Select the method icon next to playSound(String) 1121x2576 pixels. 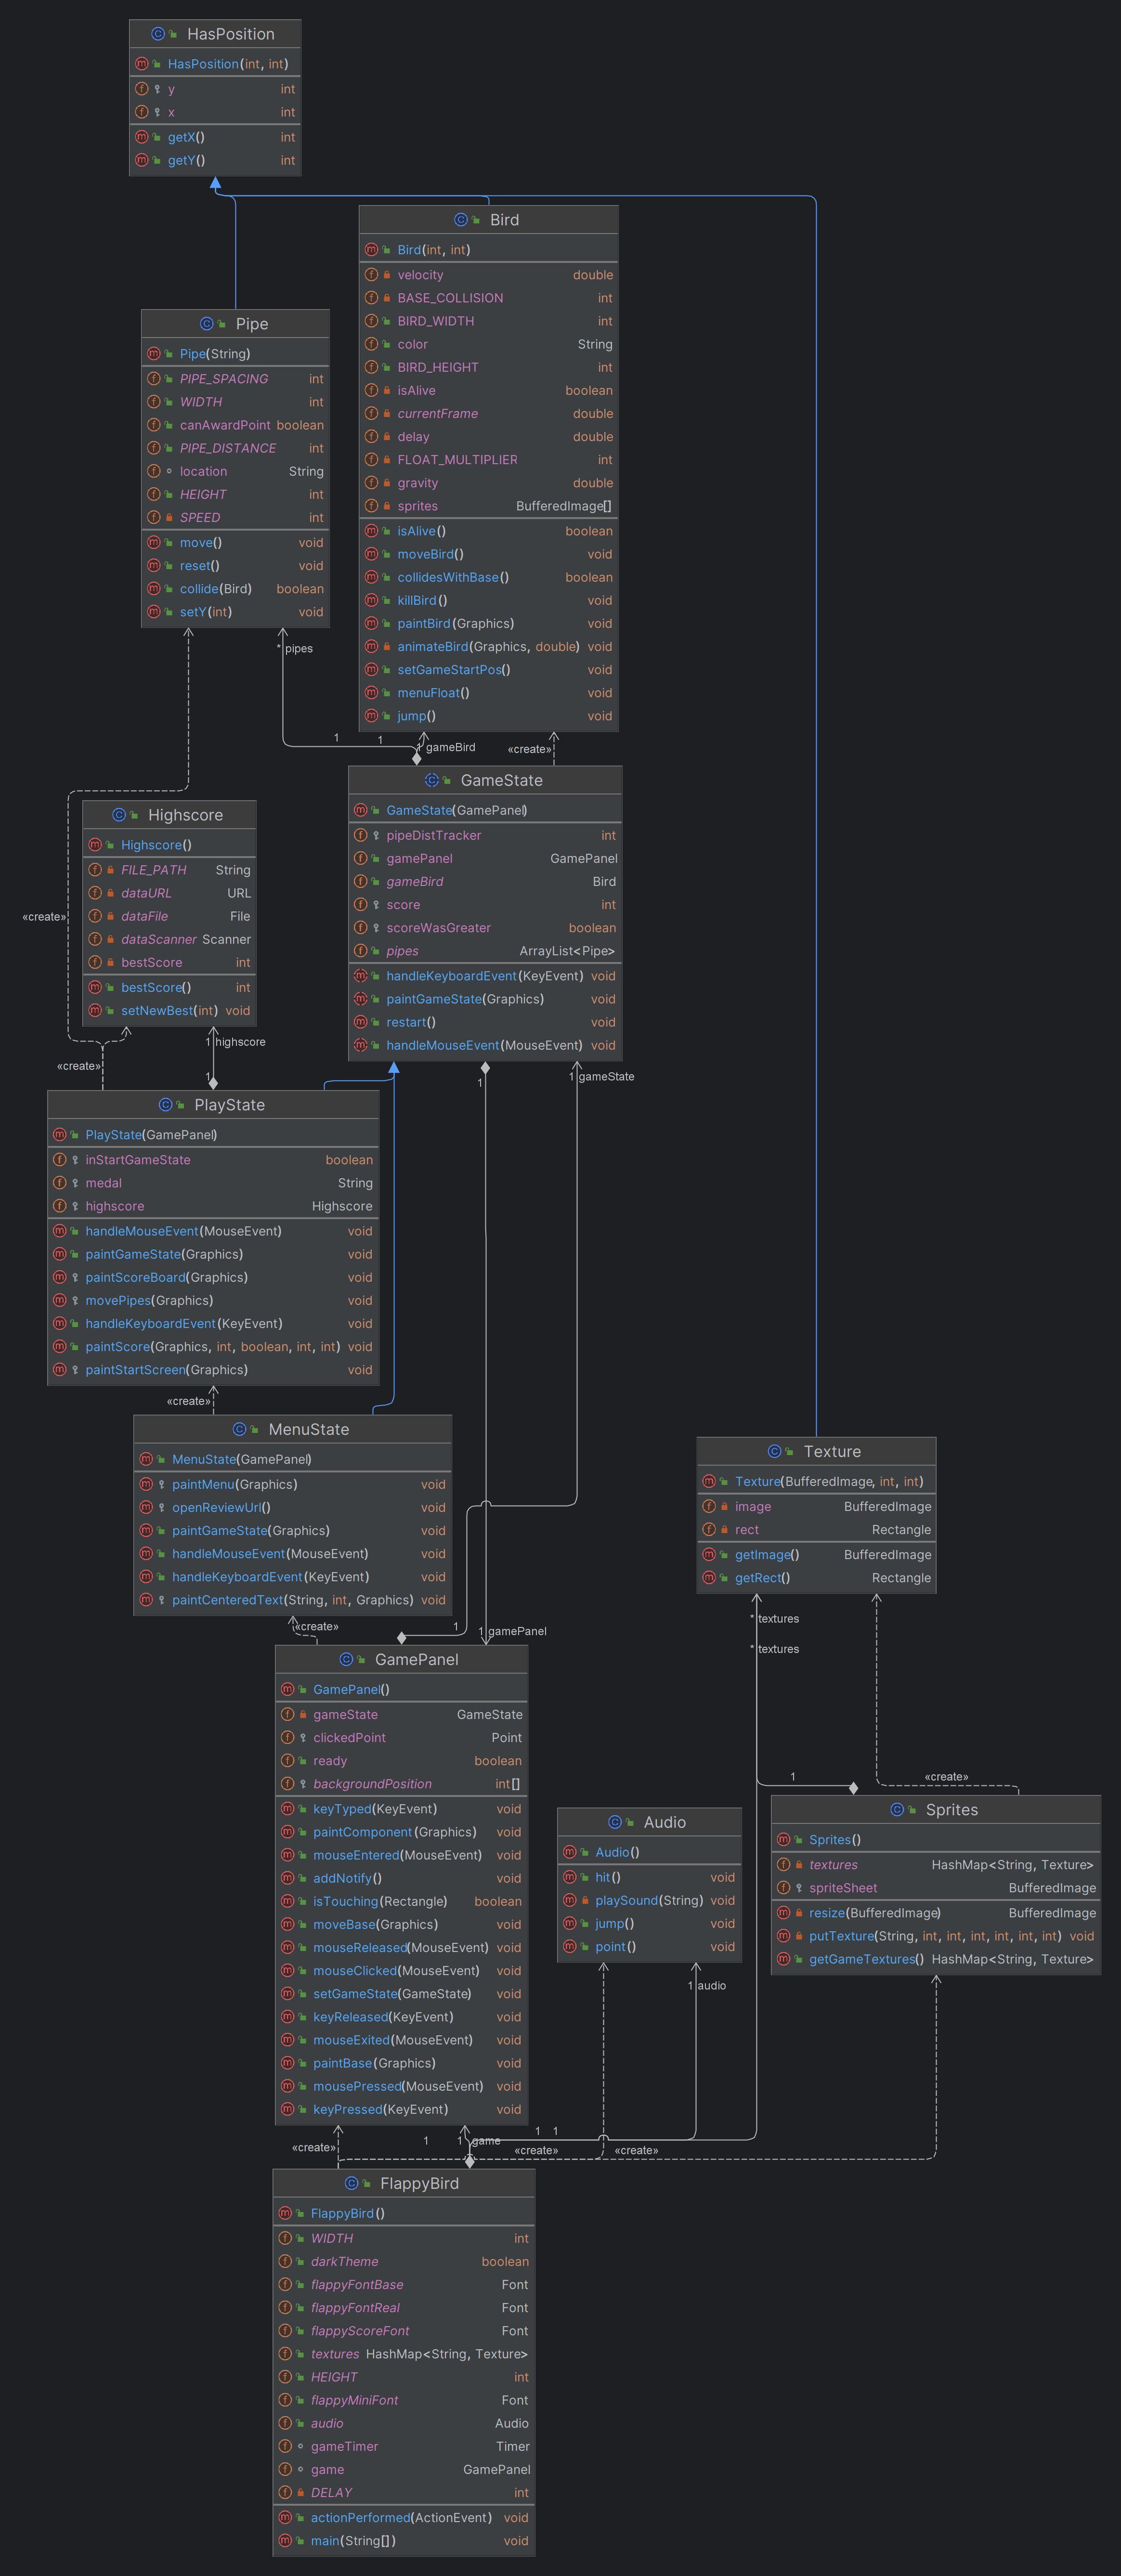pos(570,1900)
